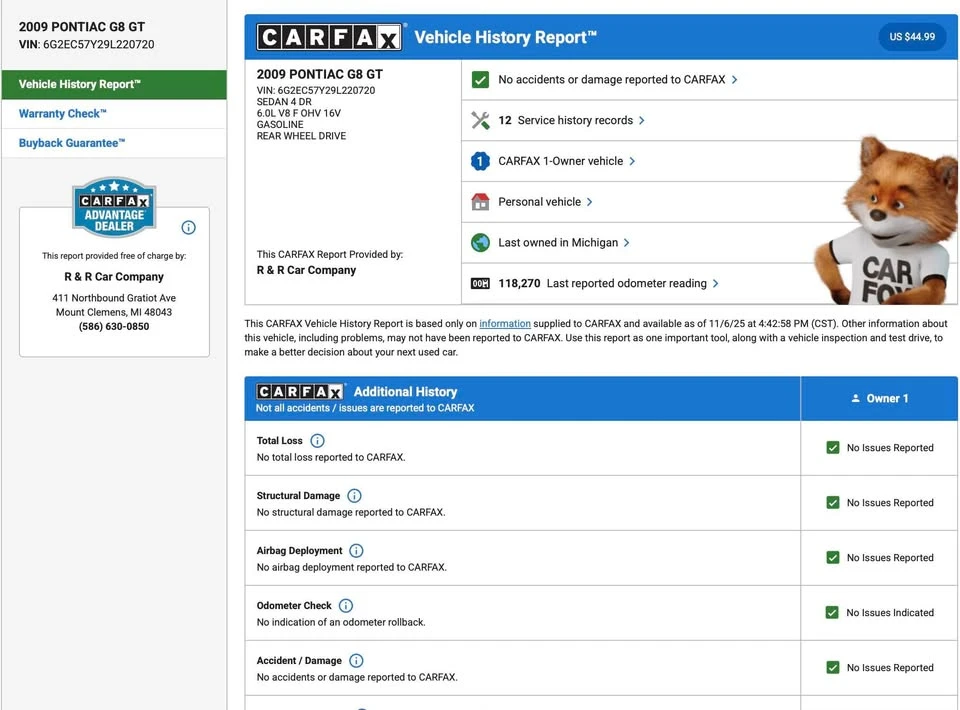
Task: Click SEDAN 4 DR spec text
Action: pos(284,102)
